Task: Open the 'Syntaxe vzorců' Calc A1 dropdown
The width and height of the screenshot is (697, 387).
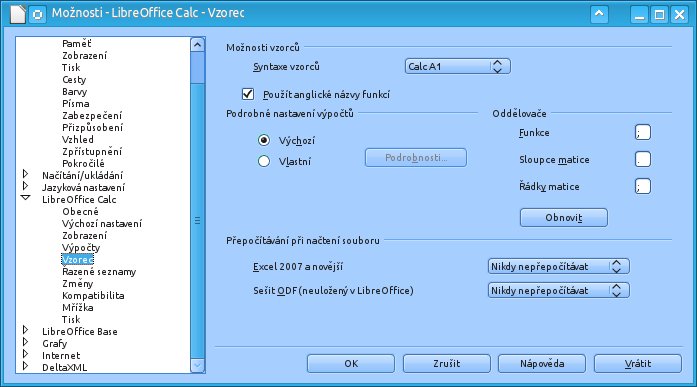Action: tap(457, 67)
